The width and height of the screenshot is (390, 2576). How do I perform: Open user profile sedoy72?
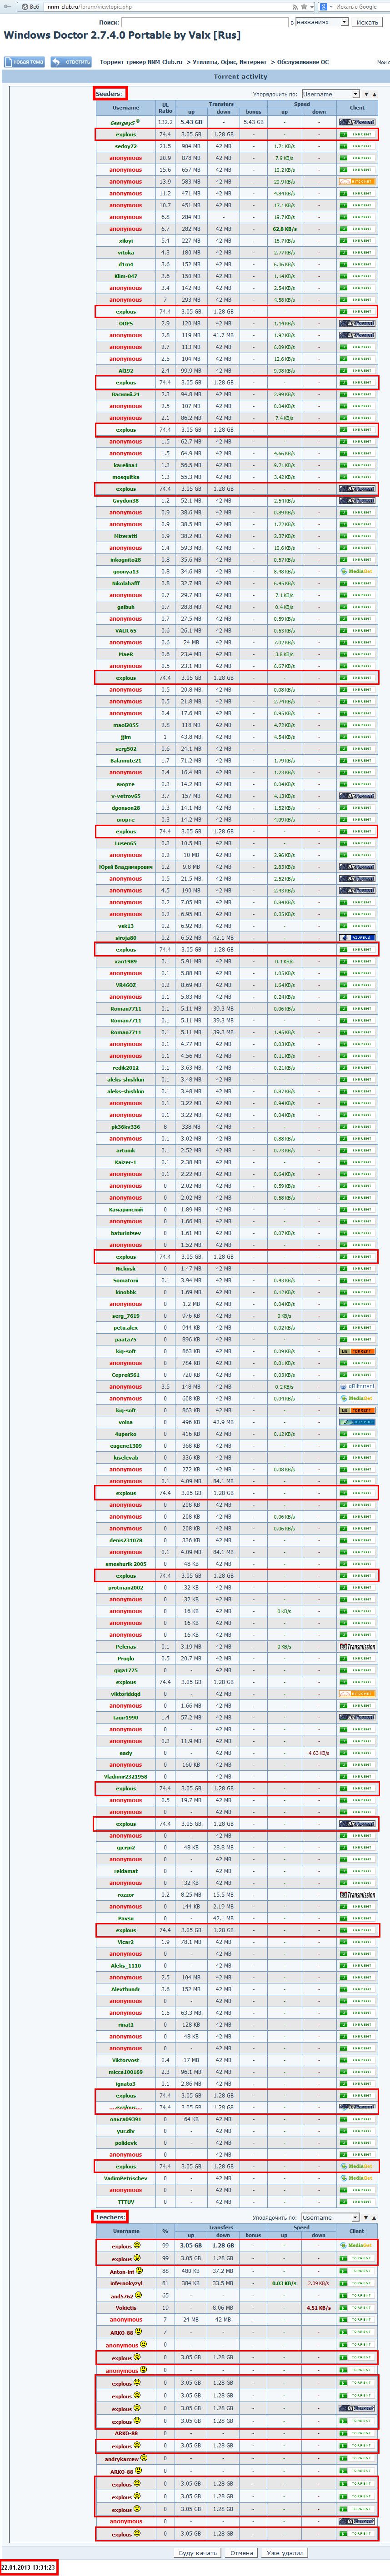126,146
